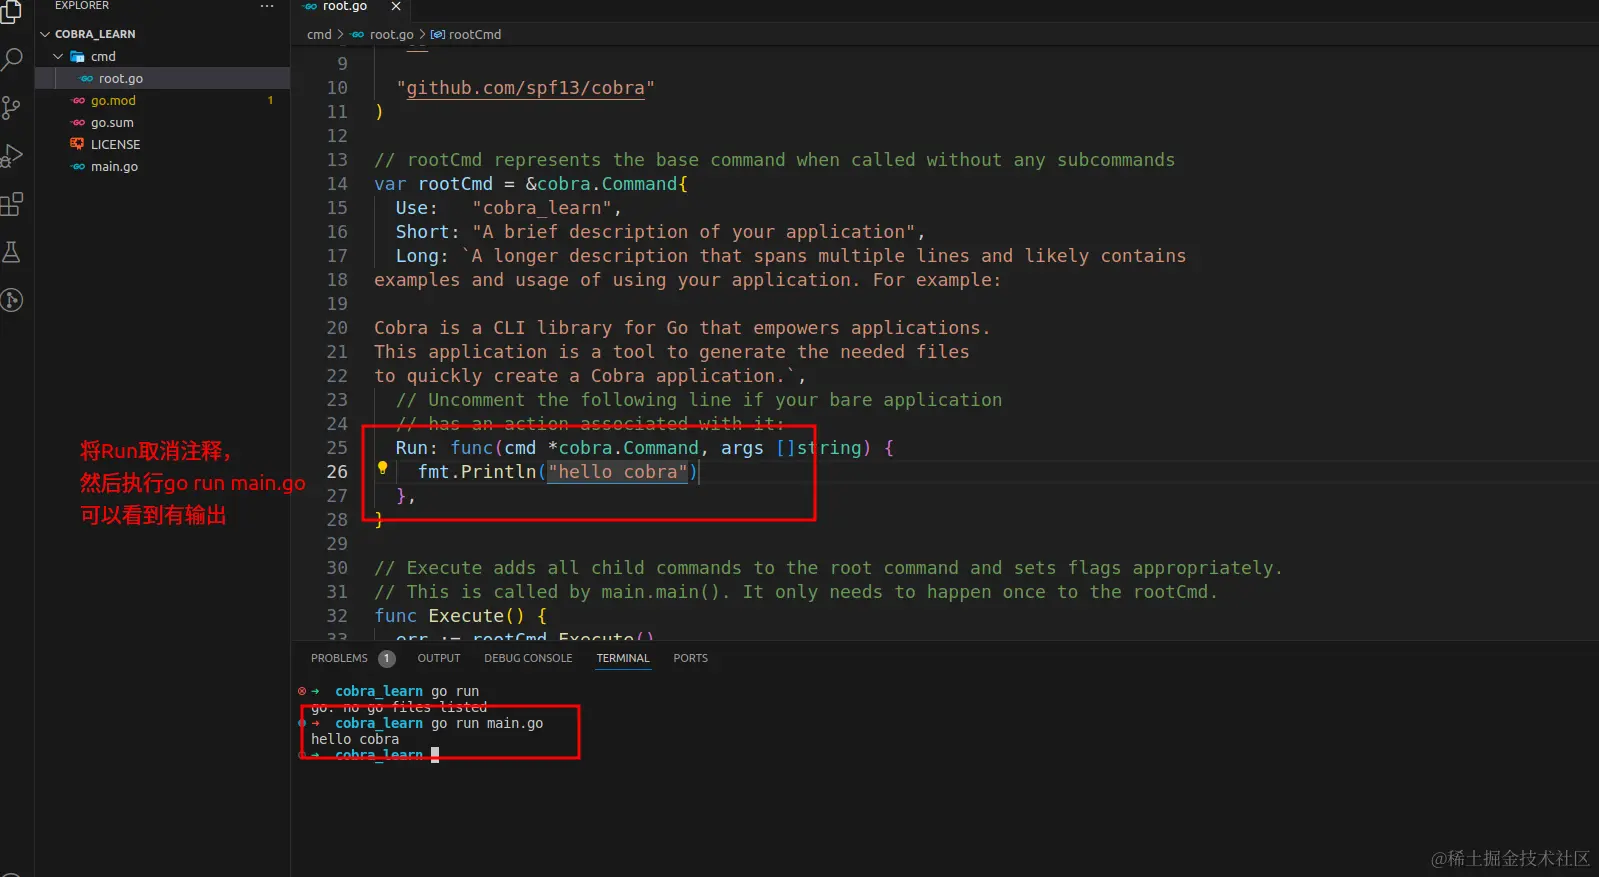The image size is (1599, 877).
Task: Open the Explorer view in activity bar
Action: point(11,12)
